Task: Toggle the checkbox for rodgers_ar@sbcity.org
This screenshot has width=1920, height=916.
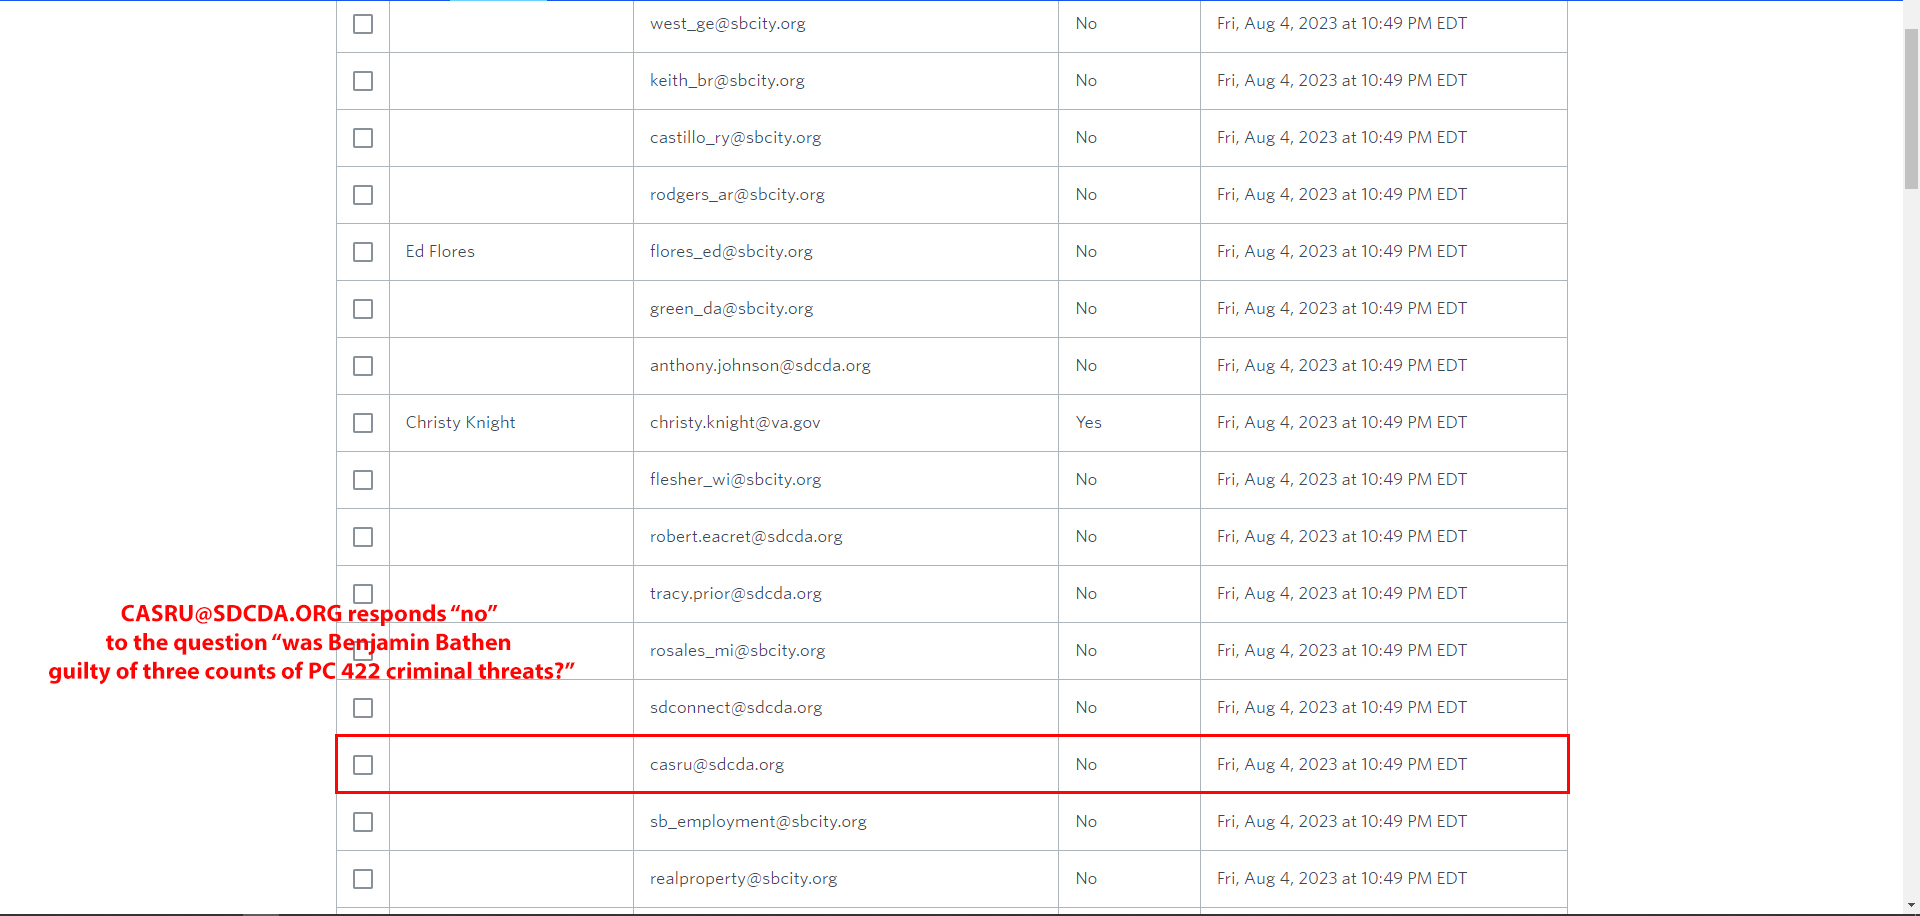Action: click(363, 195)
